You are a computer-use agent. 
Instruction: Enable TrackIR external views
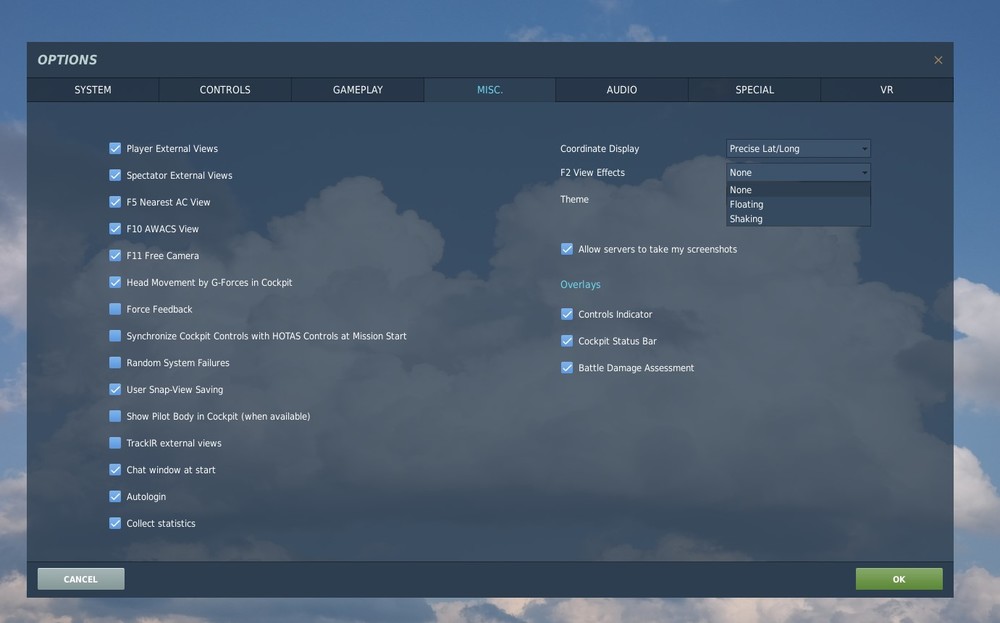[115, 443]
